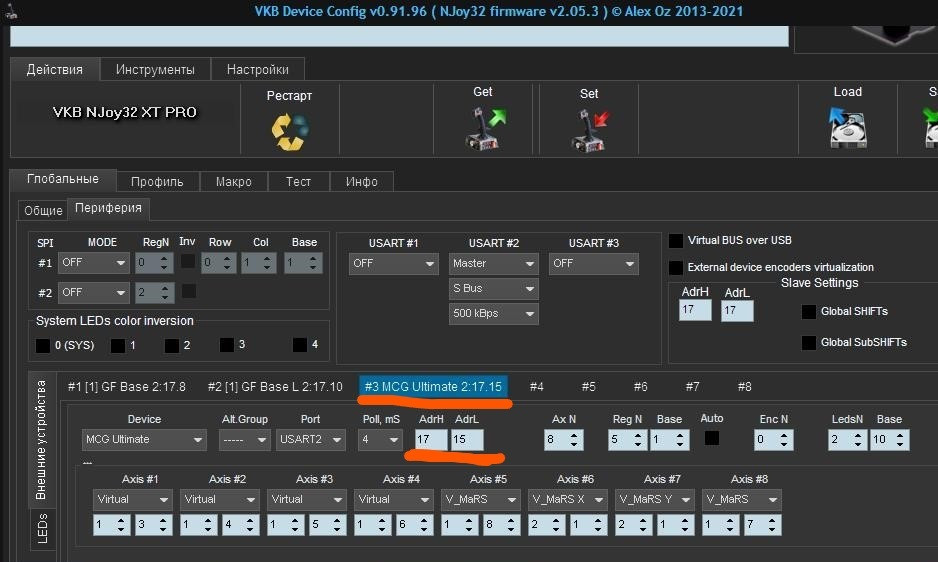This screenshot has width=938, height=562.
Task: Check the Global SHIFTs option
Action: point(809,312)
